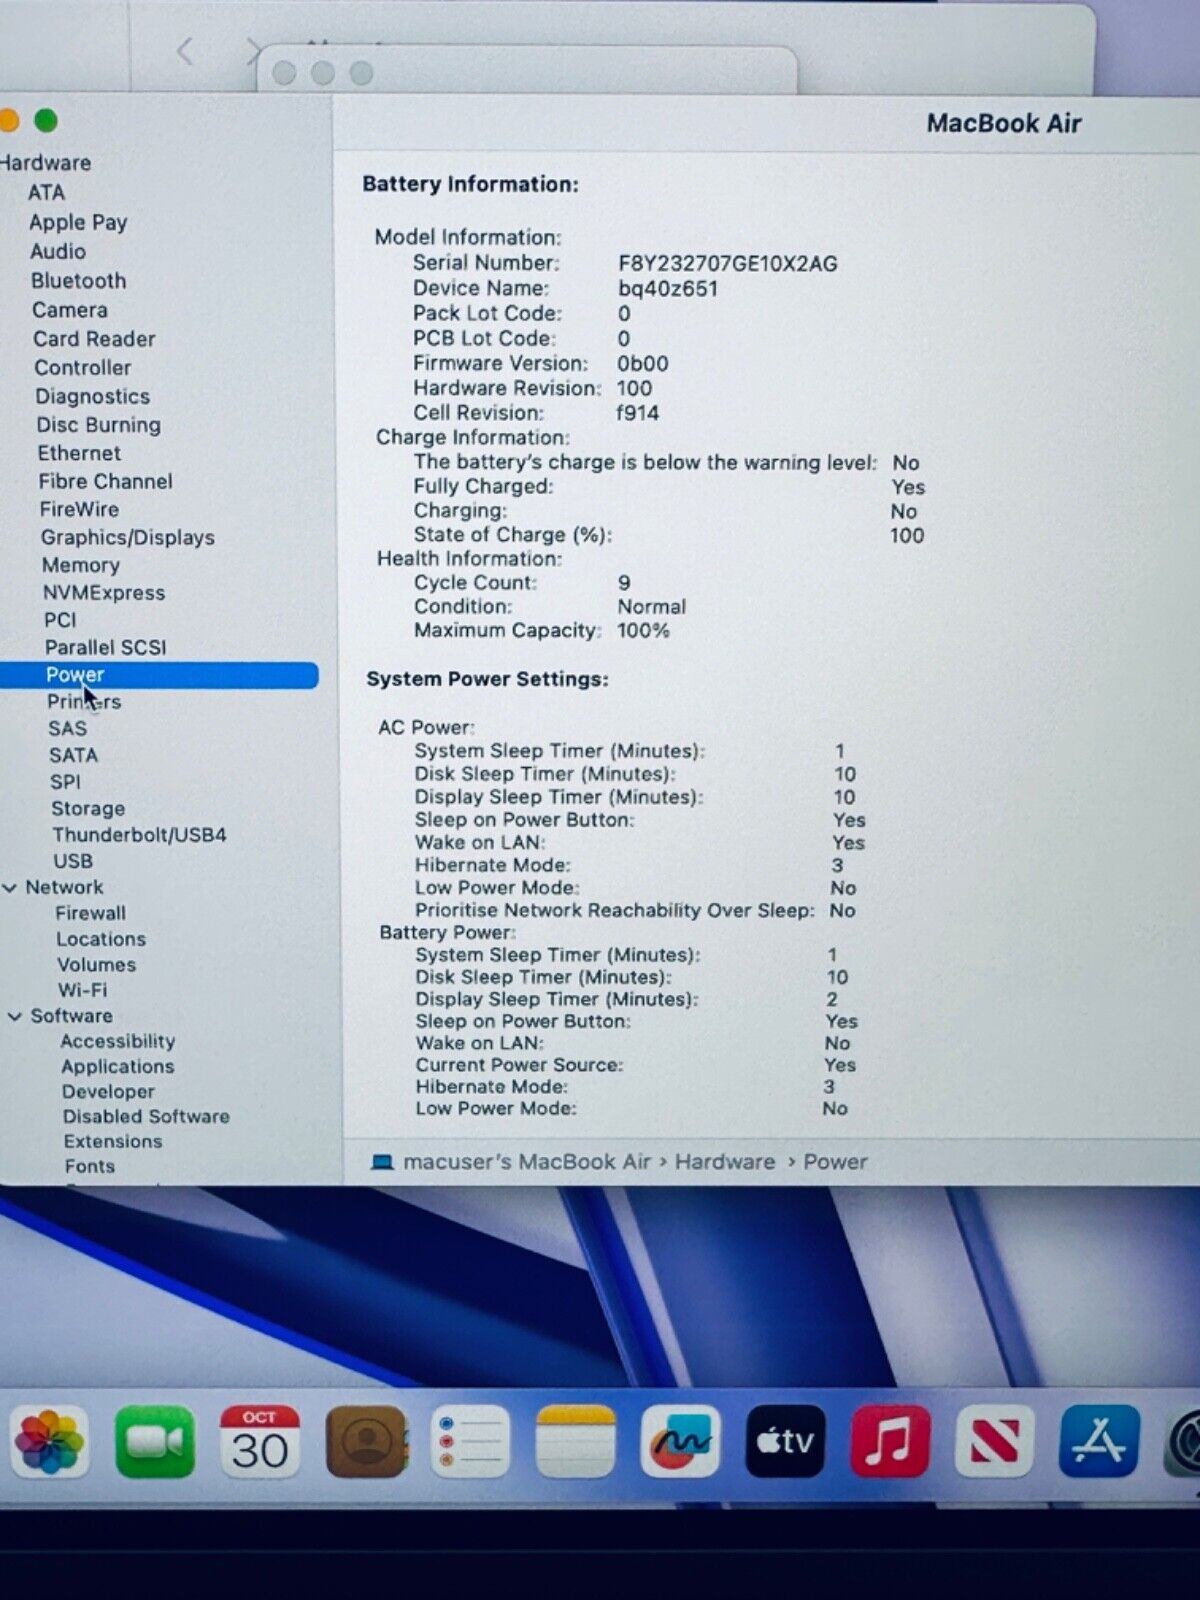Select Wi-Fi under Network
This screenshot has width=1200, height=1600.
coord(82,990)
